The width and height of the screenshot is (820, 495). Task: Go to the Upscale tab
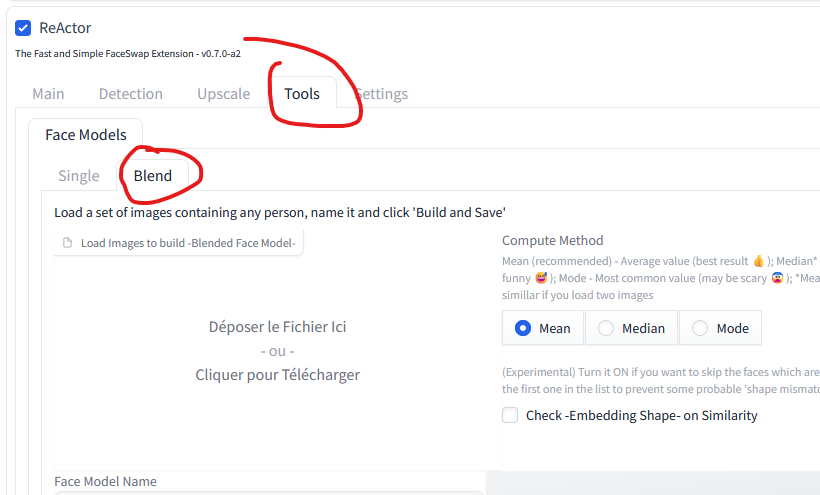click(x=224, y=94)
